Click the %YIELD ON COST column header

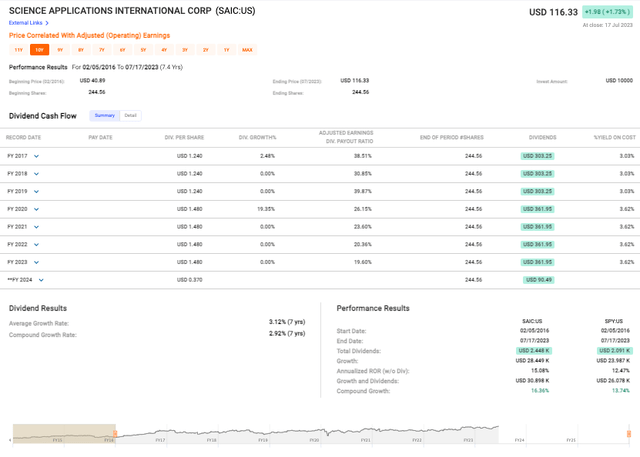(615, 138)
